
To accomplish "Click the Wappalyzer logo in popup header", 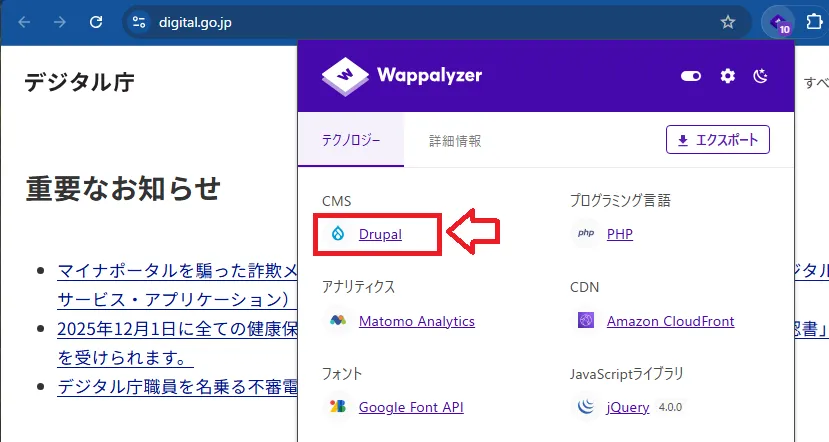I will point(402,76).
